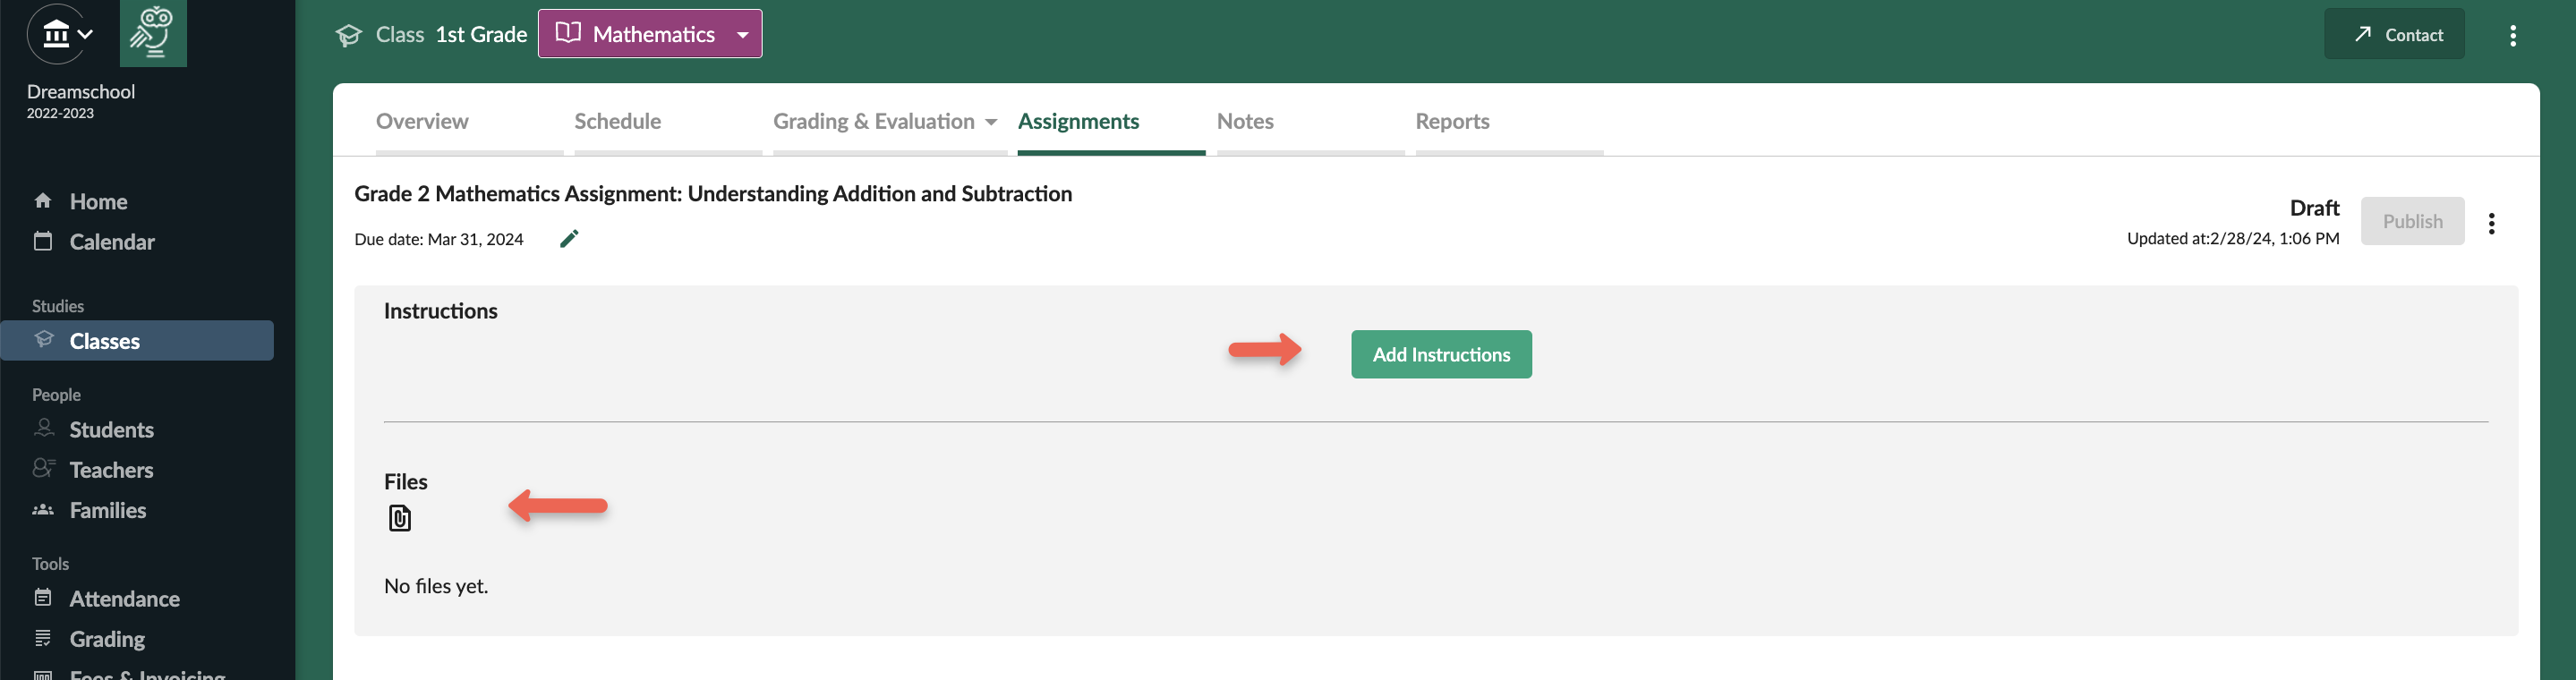Click the Classes graduation cap icon

[x=44, y=339]
